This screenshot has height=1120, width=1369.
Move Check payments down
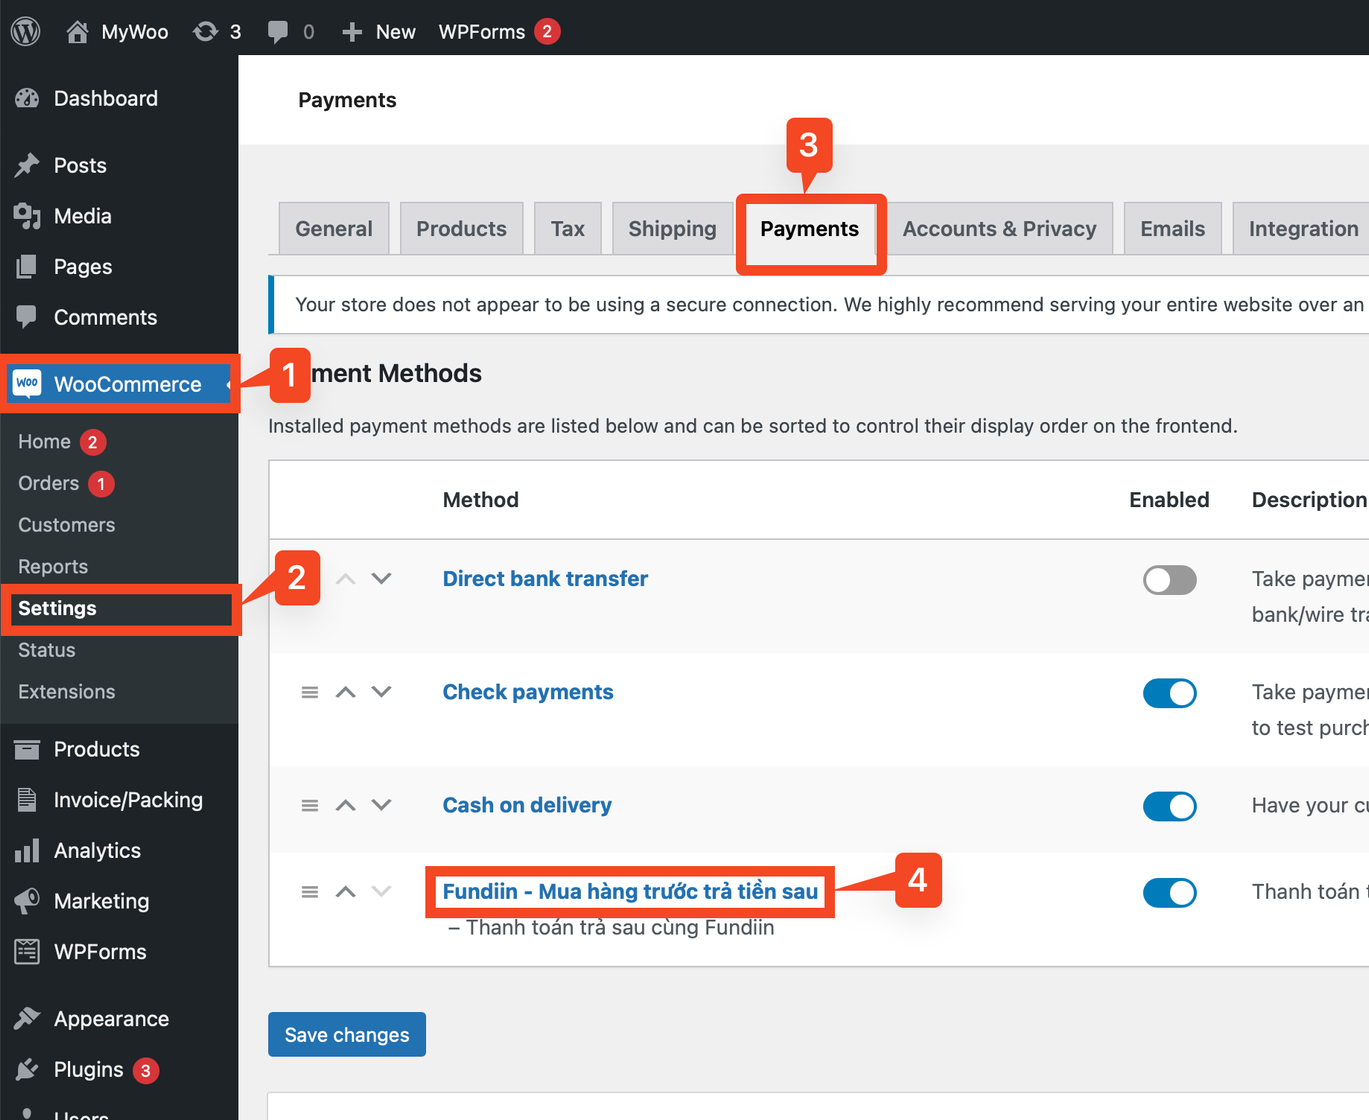click(381, 692)
